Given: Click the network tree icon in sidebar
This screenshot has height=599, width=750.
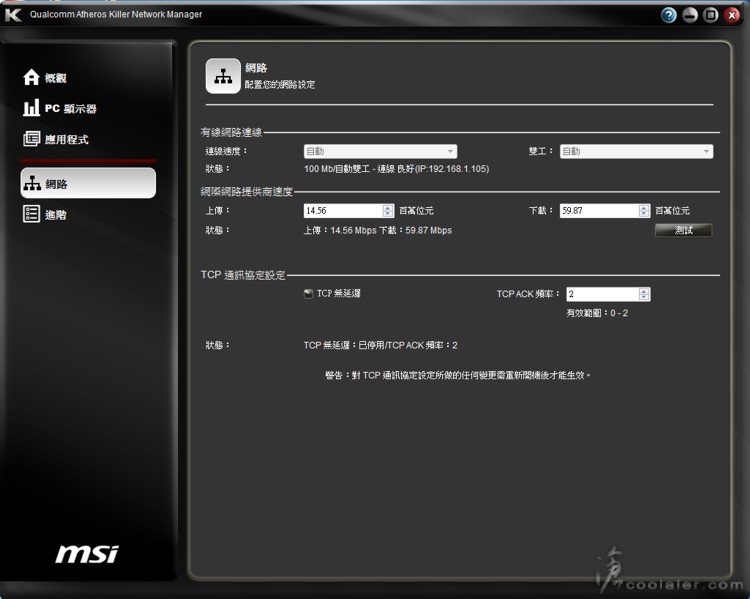Looking at the screenshot, I should (x=32, y=183).
